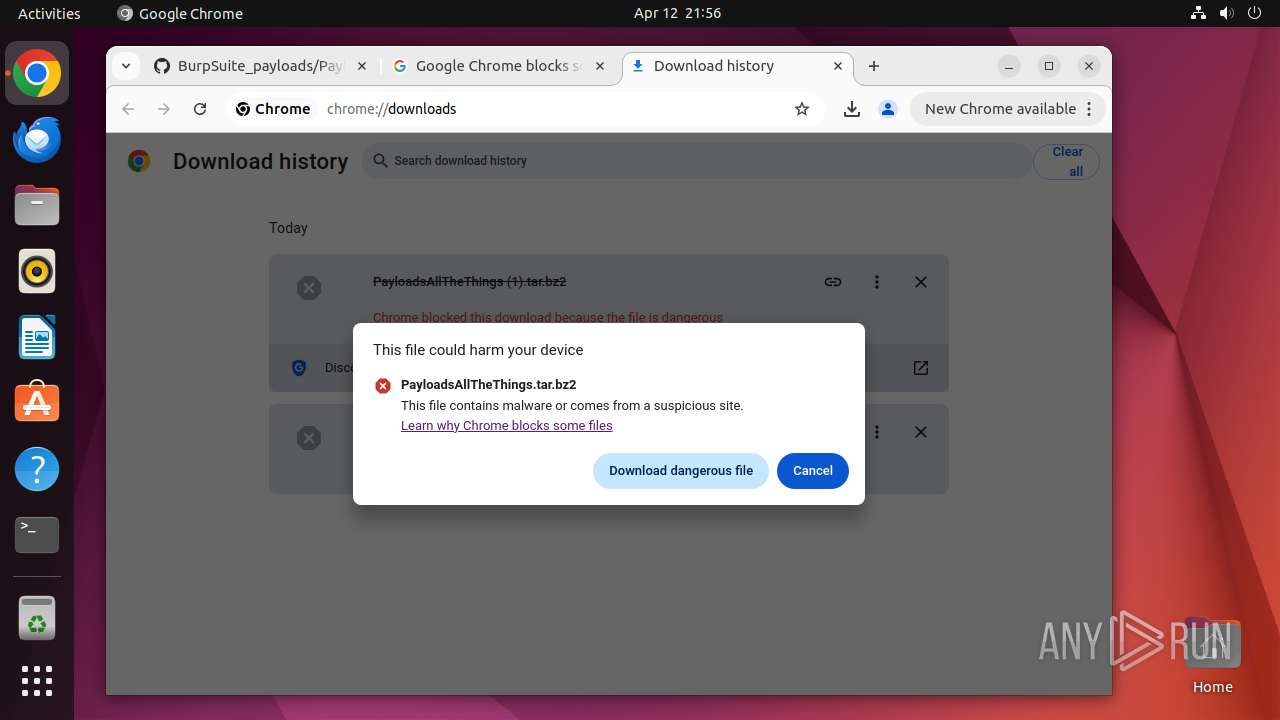Open a new Chrome tab

(x=874, y=66)
